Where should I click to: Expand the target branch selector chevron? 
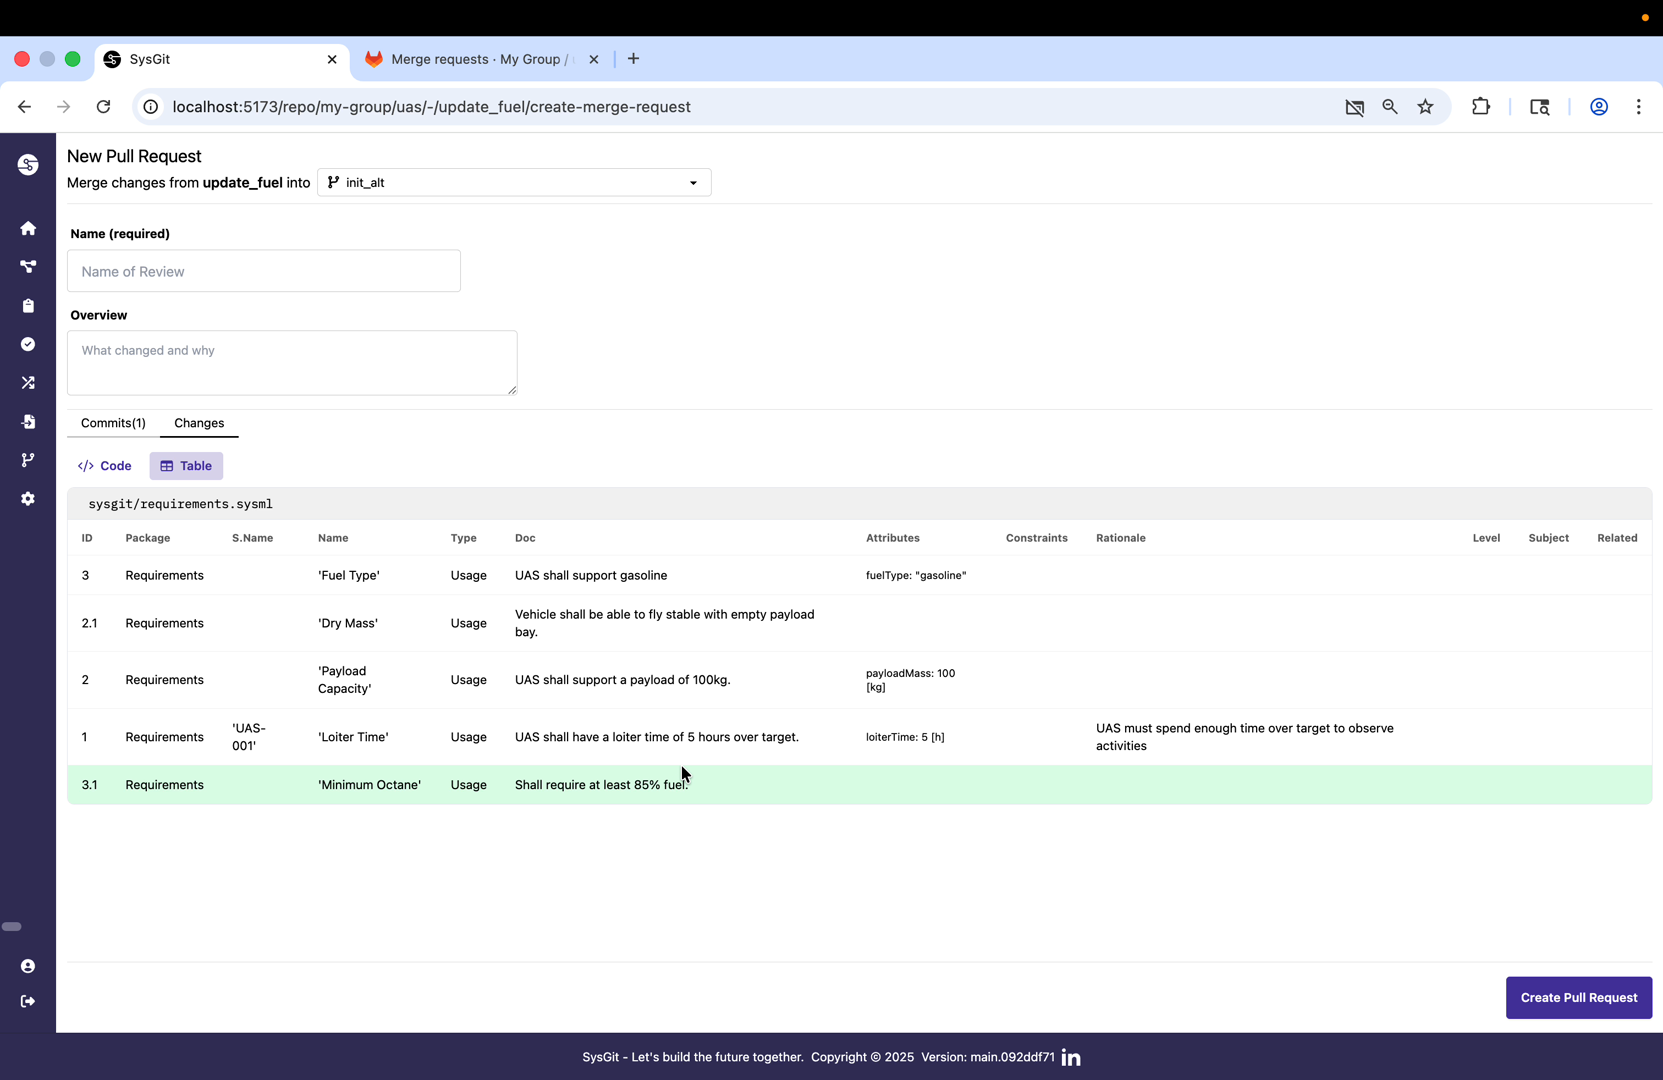tap(693, 183)
